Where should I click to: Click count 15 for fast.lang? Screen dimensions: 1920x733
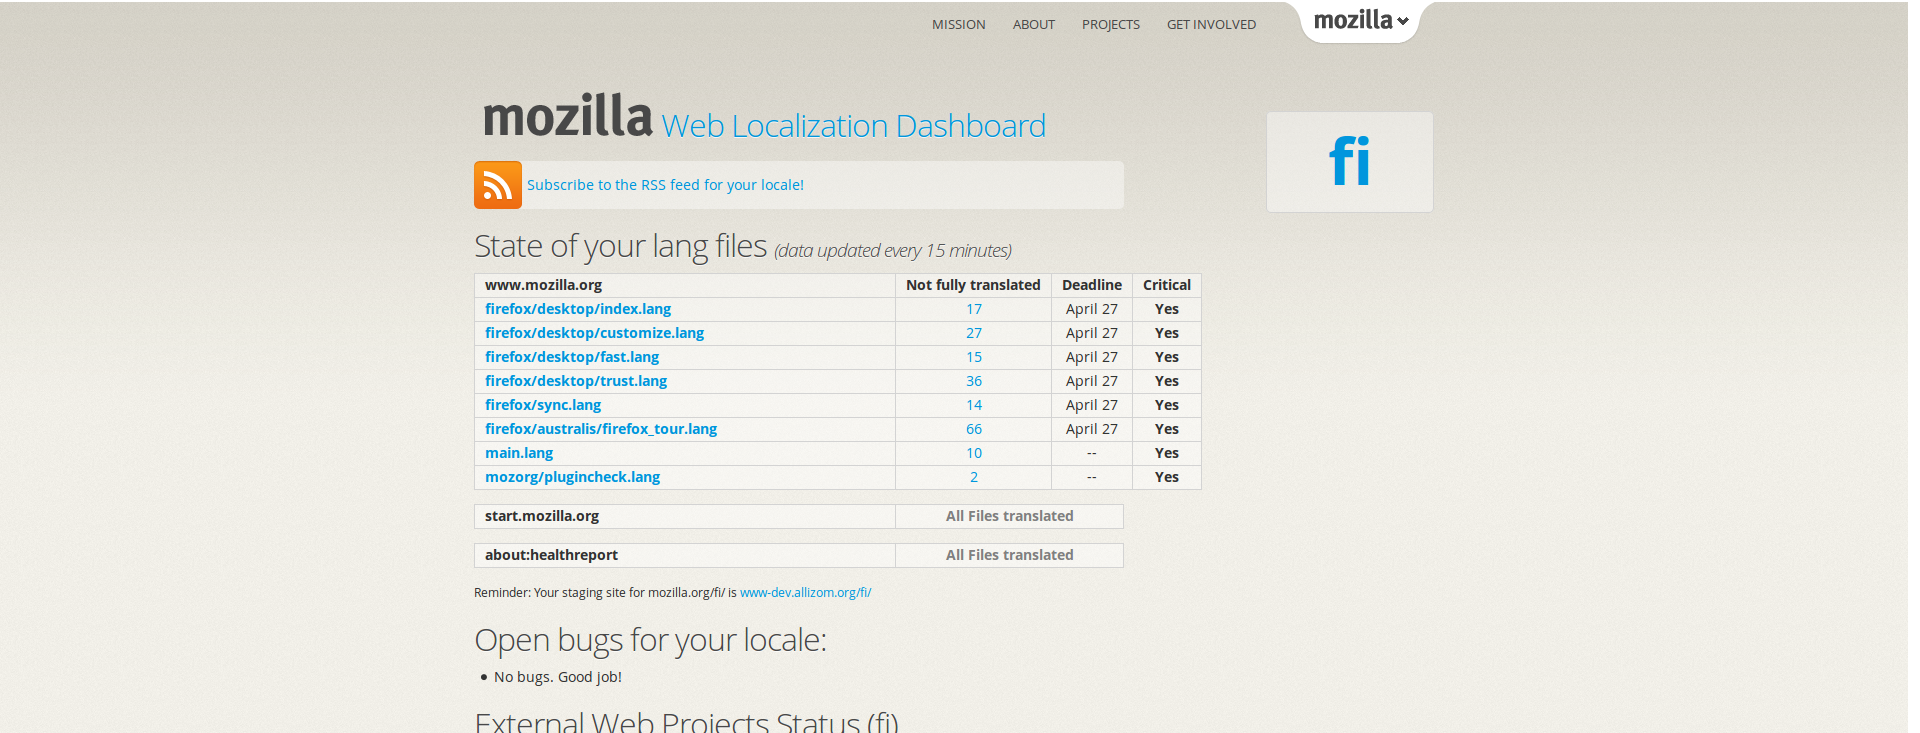click(974, 357)
